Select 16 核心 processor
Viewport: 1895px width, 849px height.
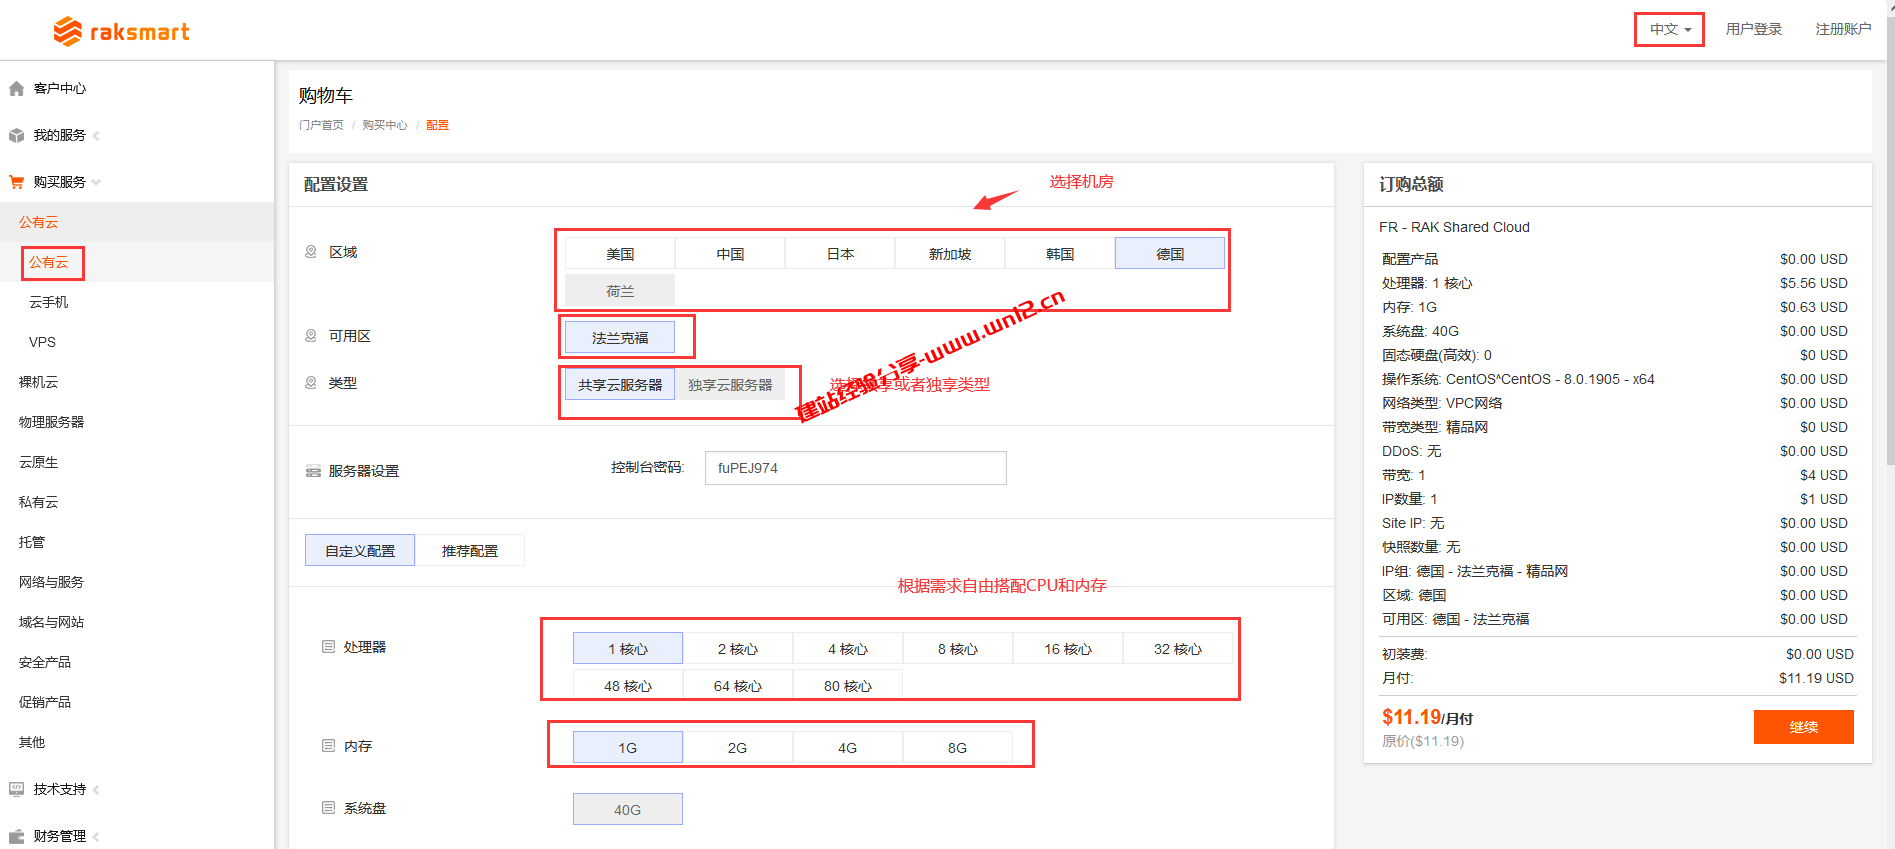tap(1068, 649)
